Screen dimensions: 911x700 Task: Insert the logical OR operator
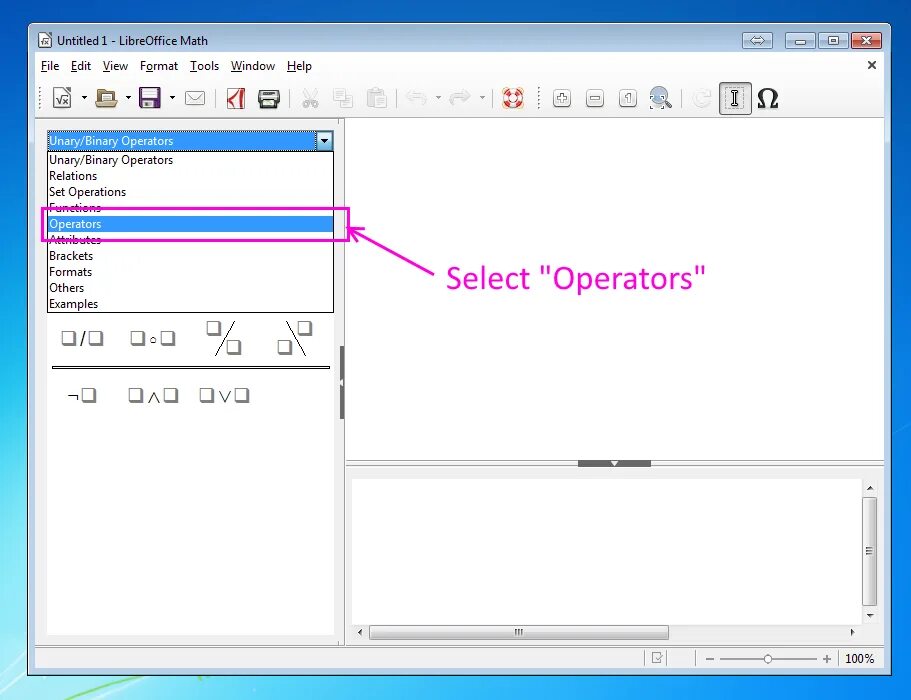click(224, 396)
